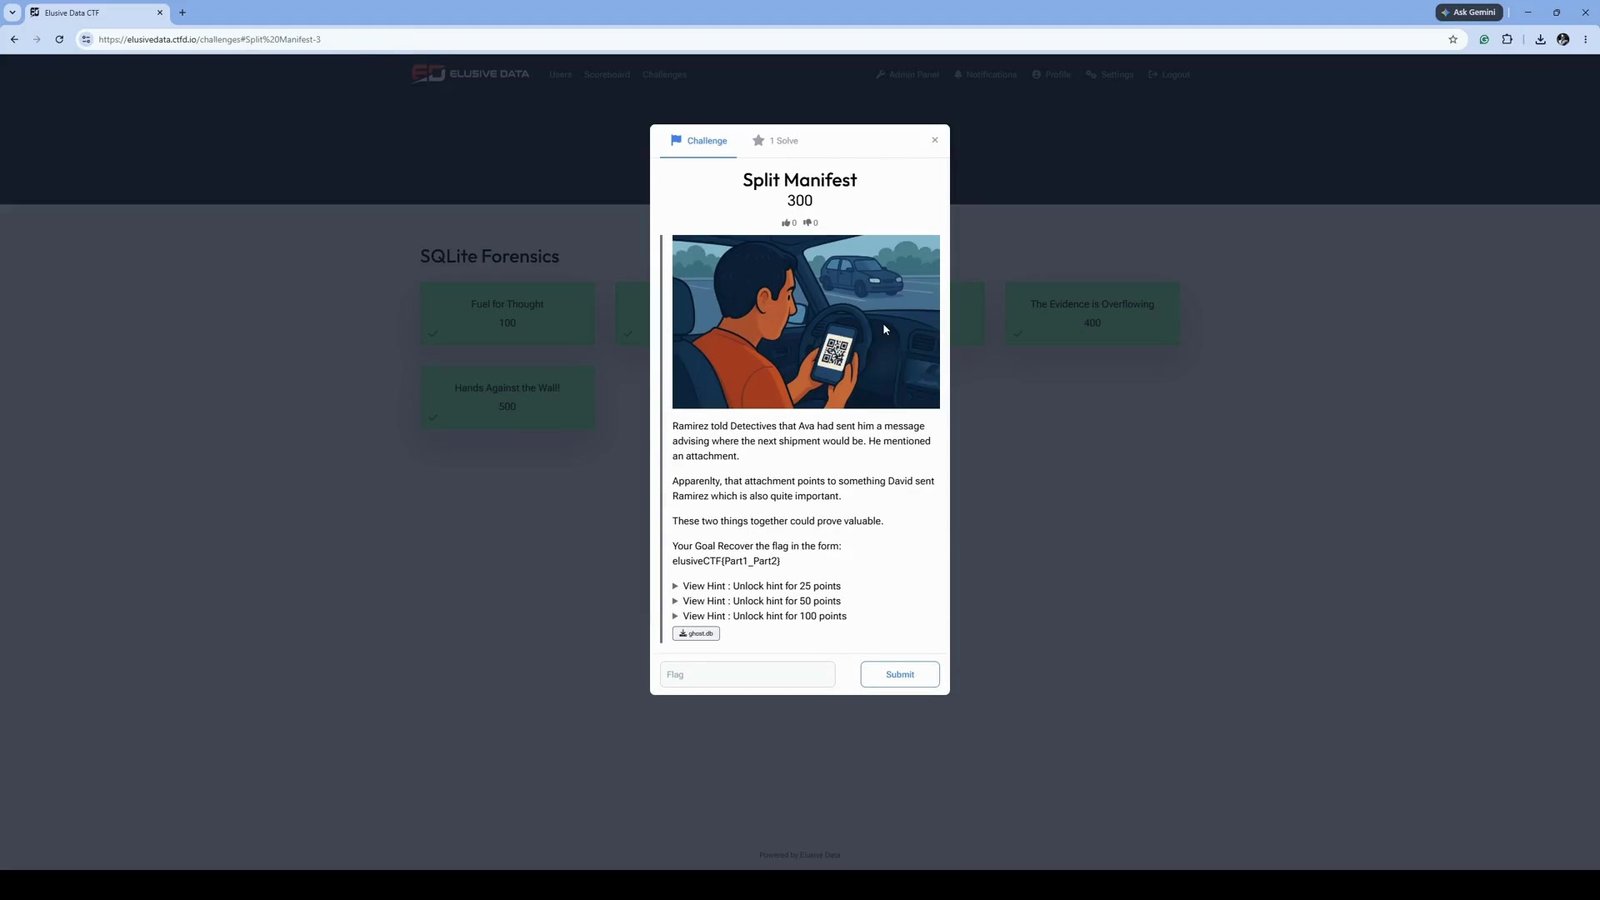
Task: Click the Split Manifest title text
Action: point(800,180)
